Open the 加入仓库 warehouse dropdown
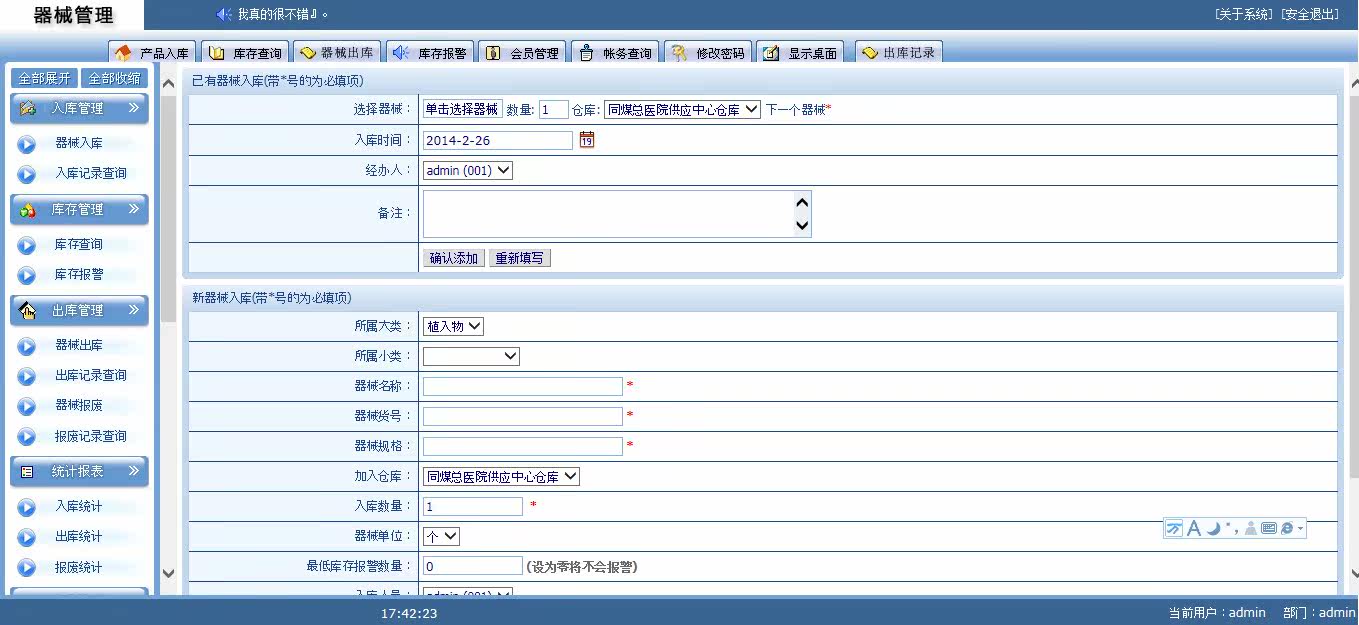 pyautogui.click(x=501, y=477)
